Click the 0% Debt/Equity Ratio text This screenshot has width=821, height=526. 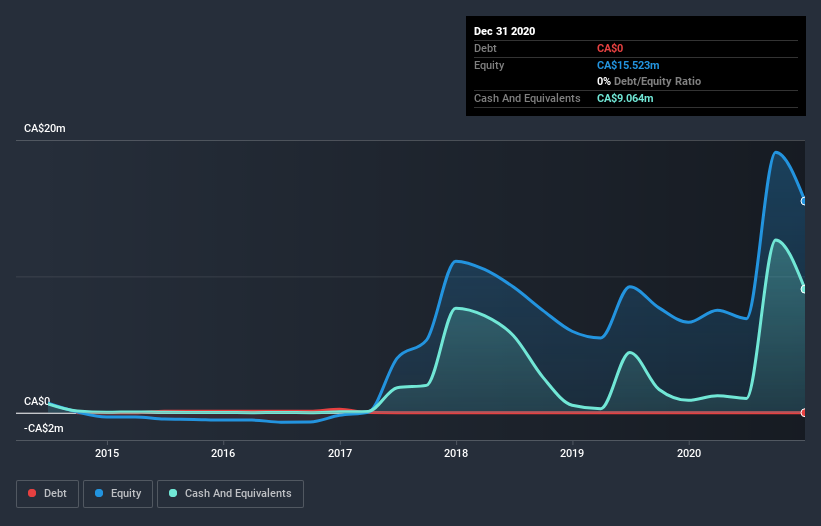pyautogui.click(x=649, y=81)
